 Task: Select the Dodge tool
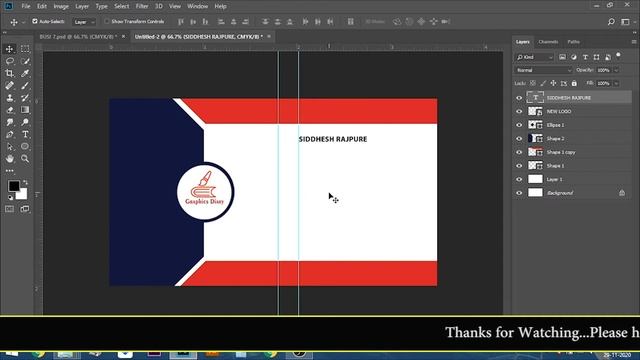(25, 122)
